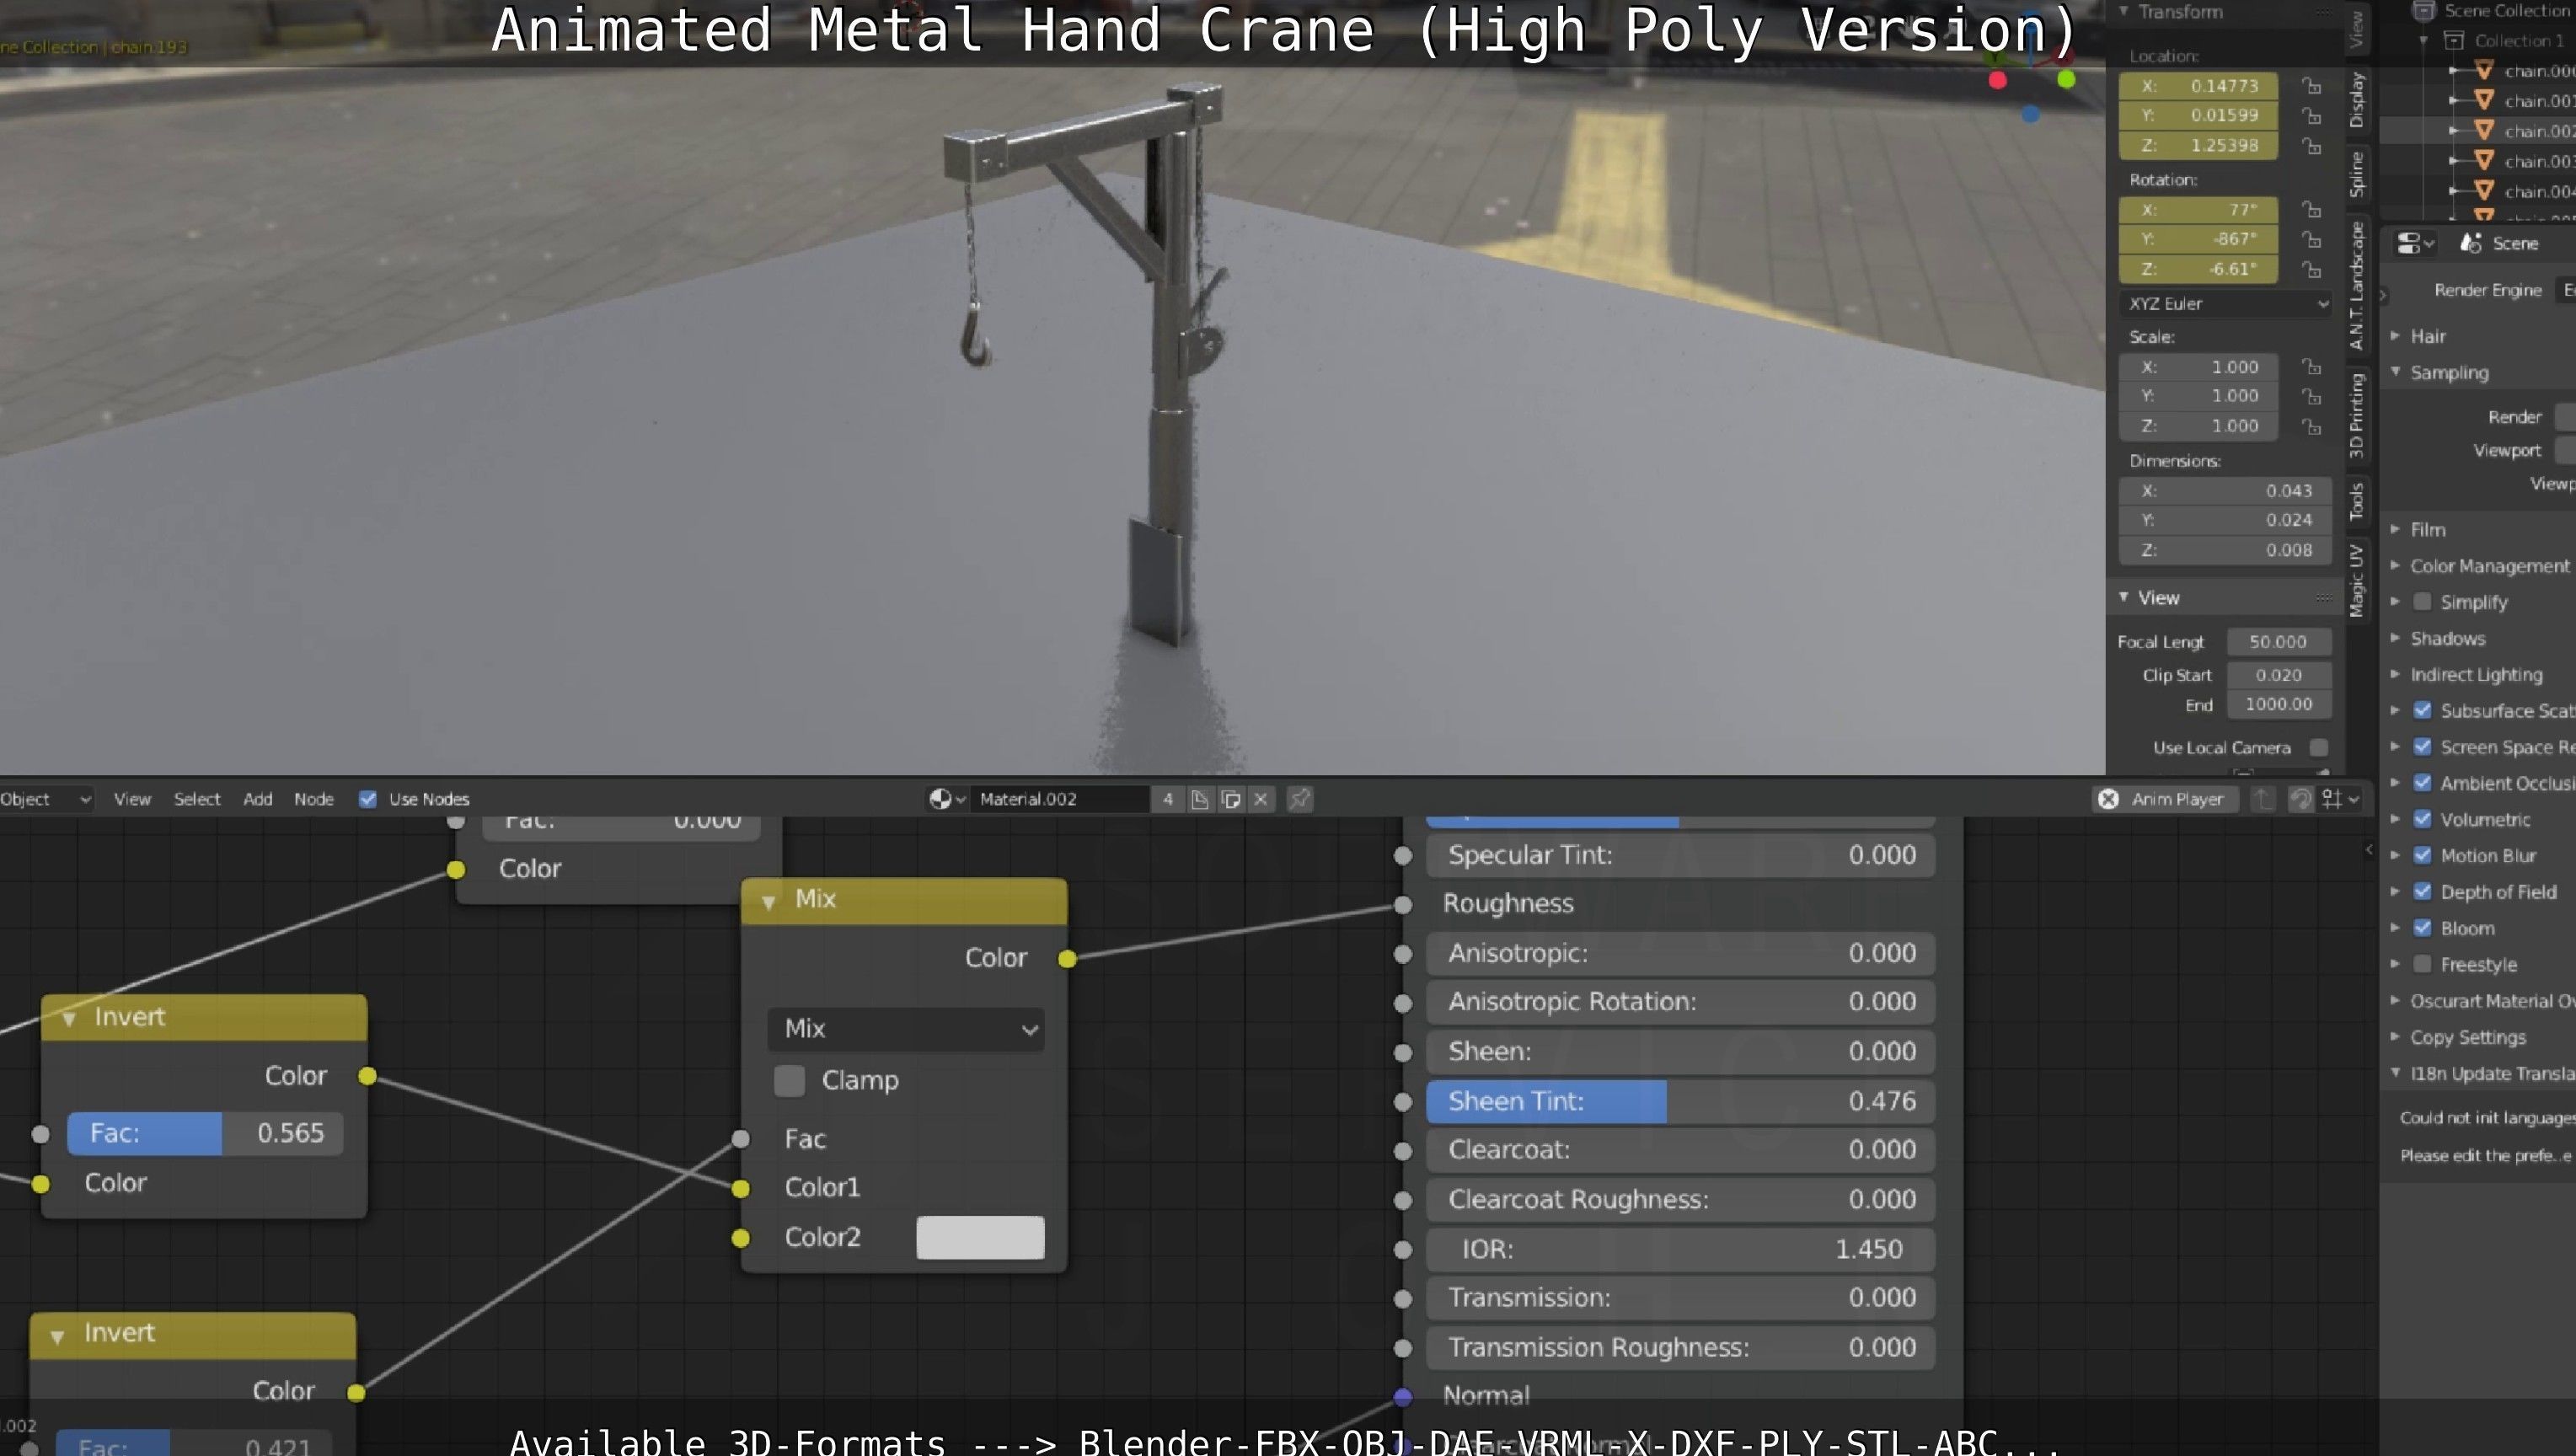Lock the Rotation Z value with the padlock
Image resolution: width=2576 pixels, height=1456 pixels.
(x=2311, y=269)
